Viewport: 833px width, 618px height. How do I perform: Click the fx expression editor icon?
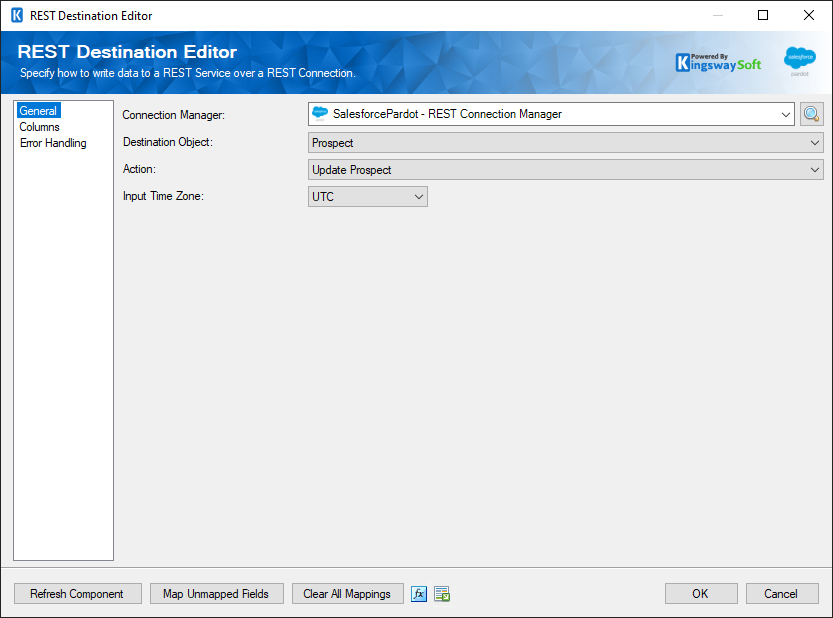click(419, 594)
